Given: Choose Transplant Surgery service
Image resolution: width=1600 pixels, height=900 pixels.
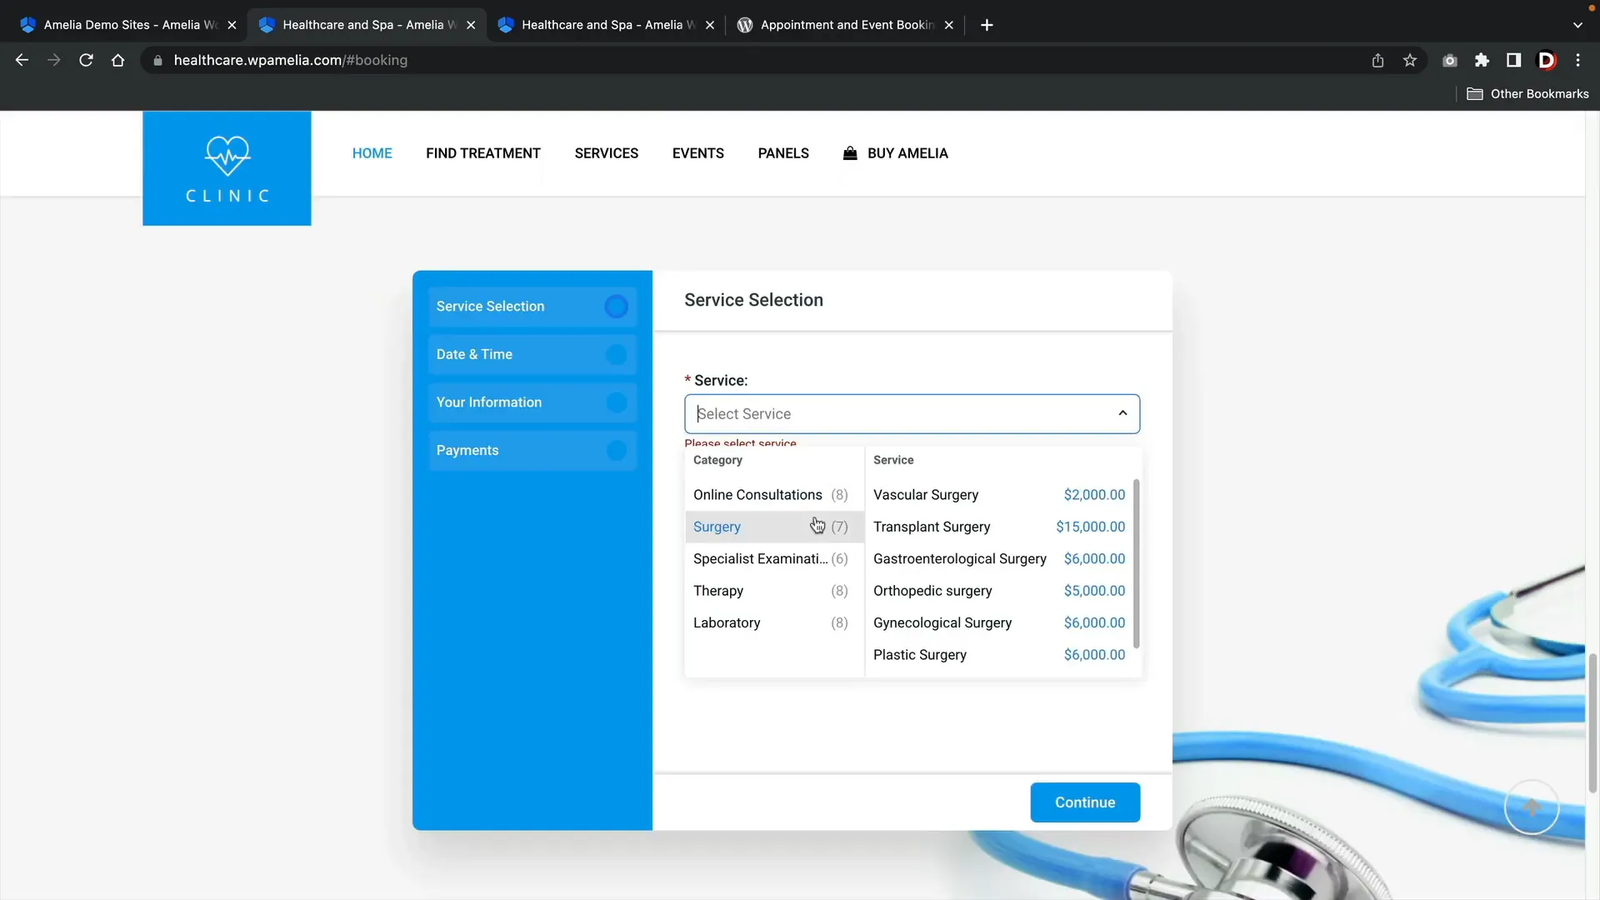Looking at the screenshot, I should [x=999, y=527].
